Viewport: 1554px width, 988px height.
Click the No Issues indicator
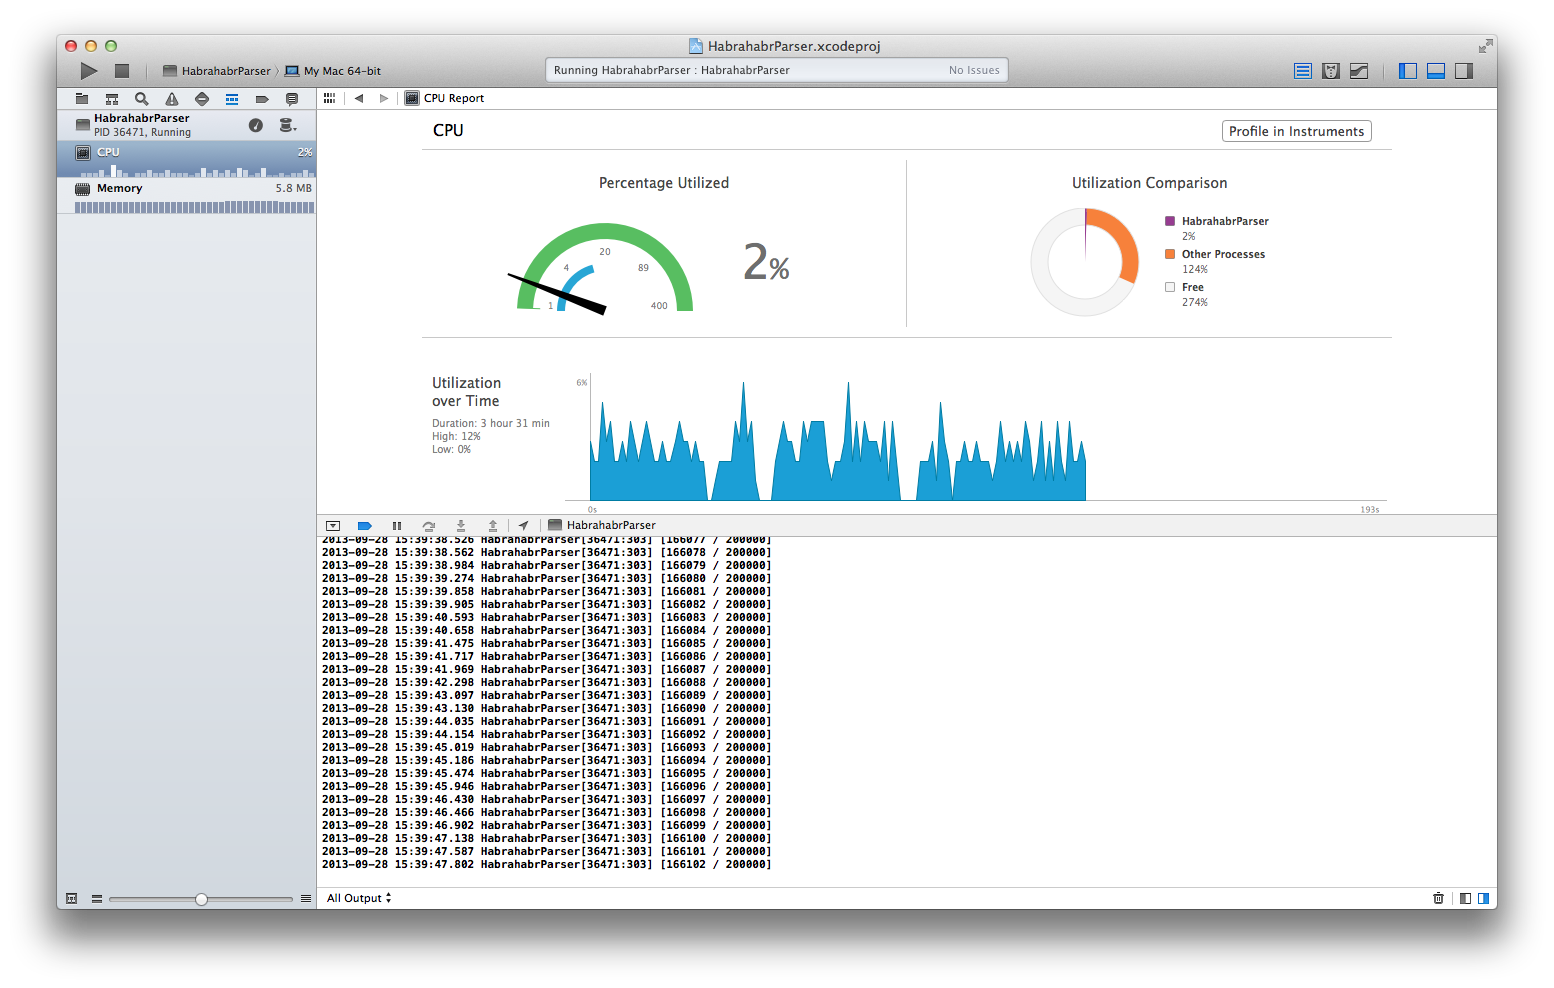[974, 70]
